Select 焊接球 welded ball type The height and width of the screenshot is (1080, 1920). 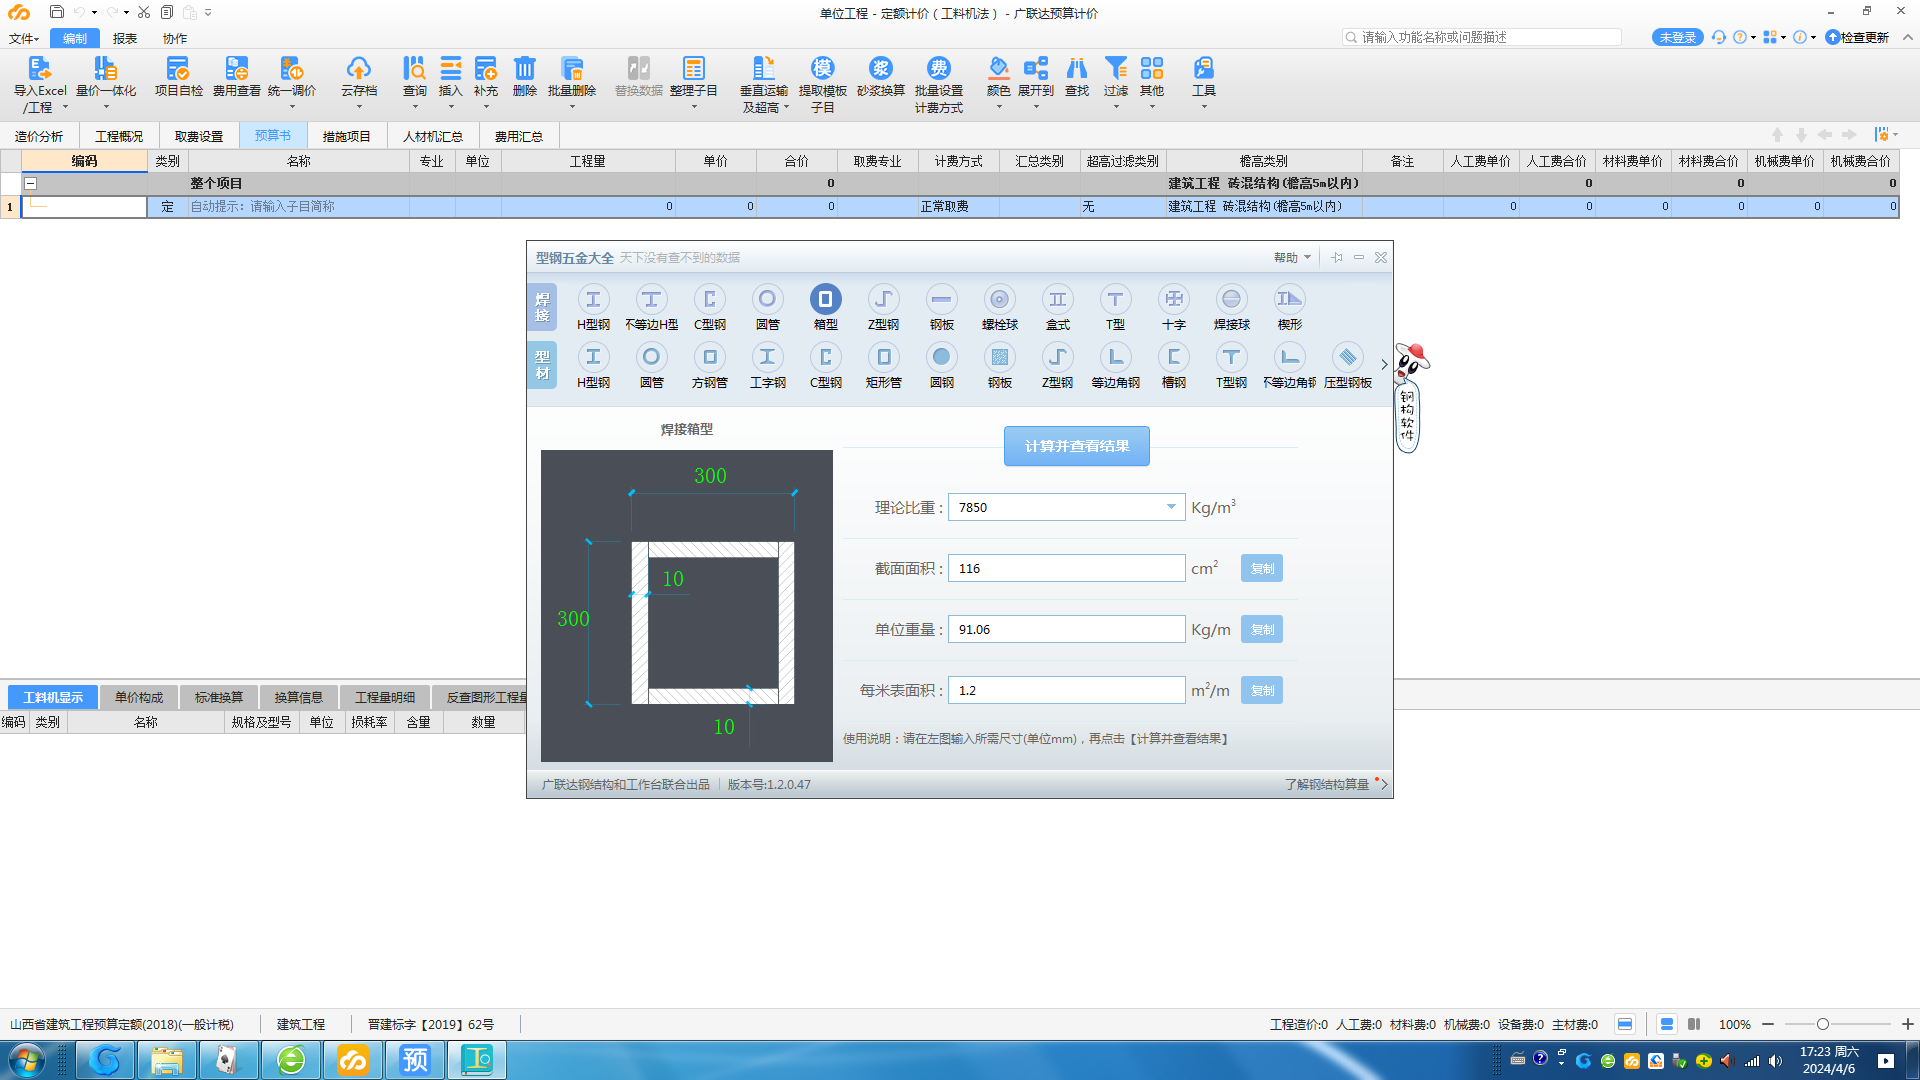point(1231,307)
